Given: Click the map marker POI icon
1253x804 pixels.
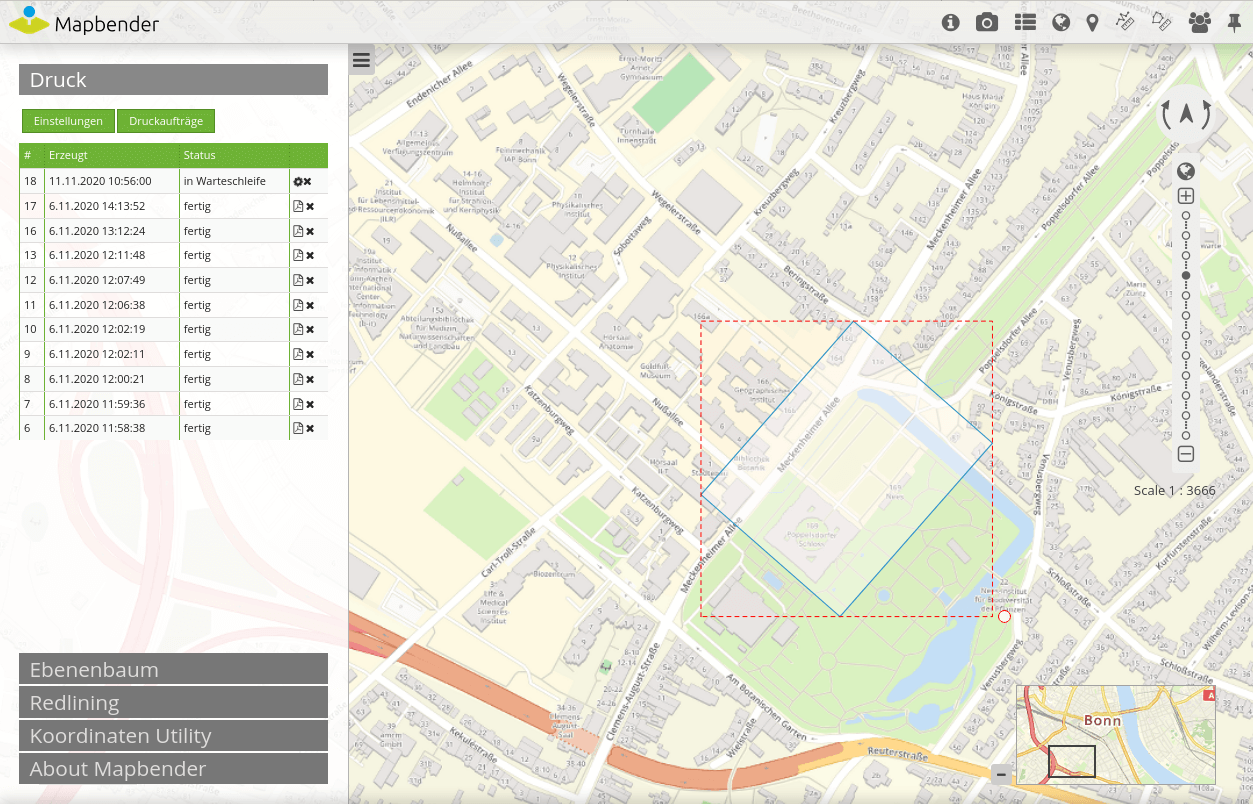Looking at the screenshot, I should (x=1092, y=22).
